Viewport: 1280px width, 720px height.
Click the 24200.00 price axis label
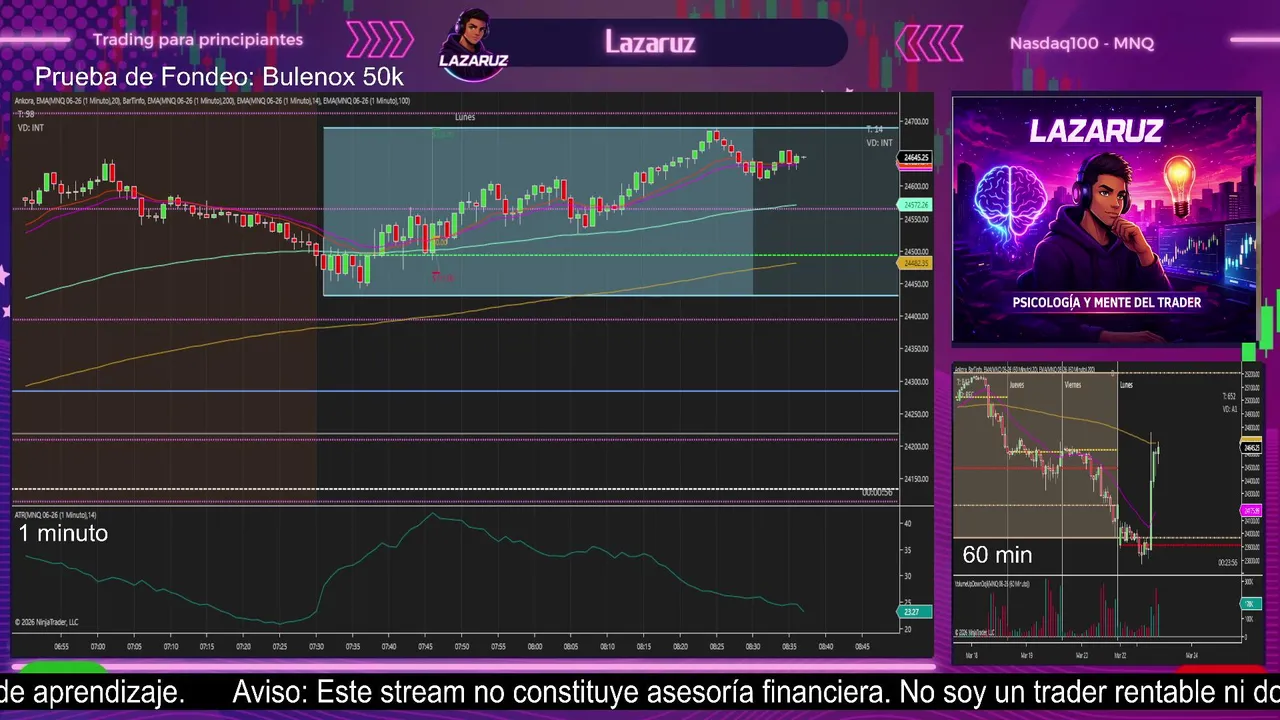(x=916, y=447)
